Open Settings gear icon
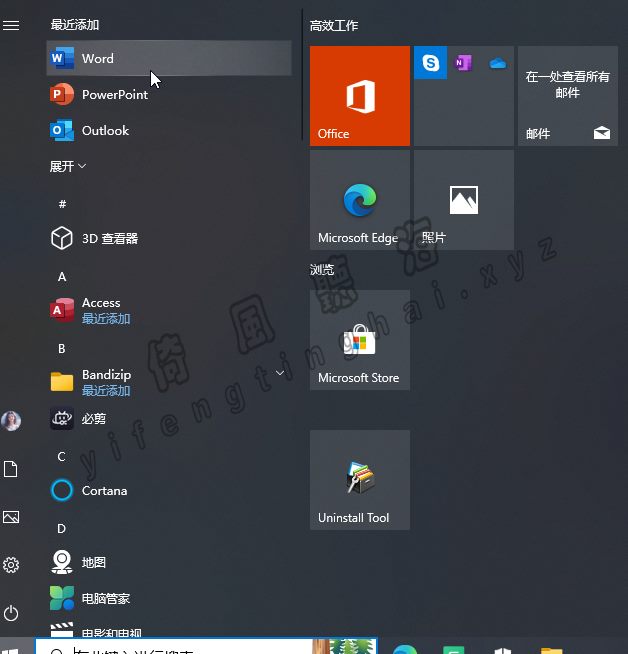This screenshot has height=654, width=628. point(11,565)
